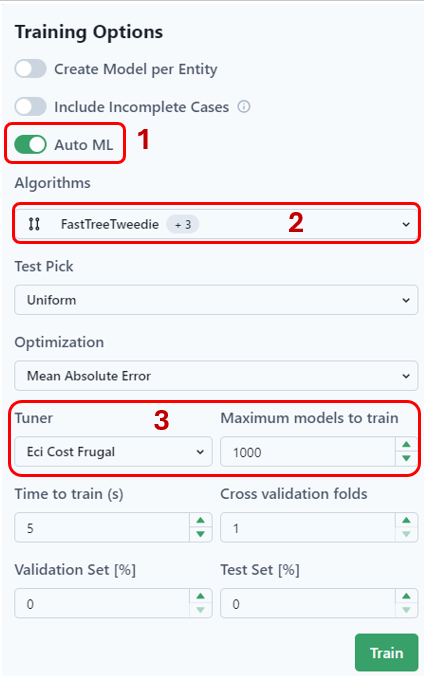Open the Algorithms dropdown

[x=216, y=224]
